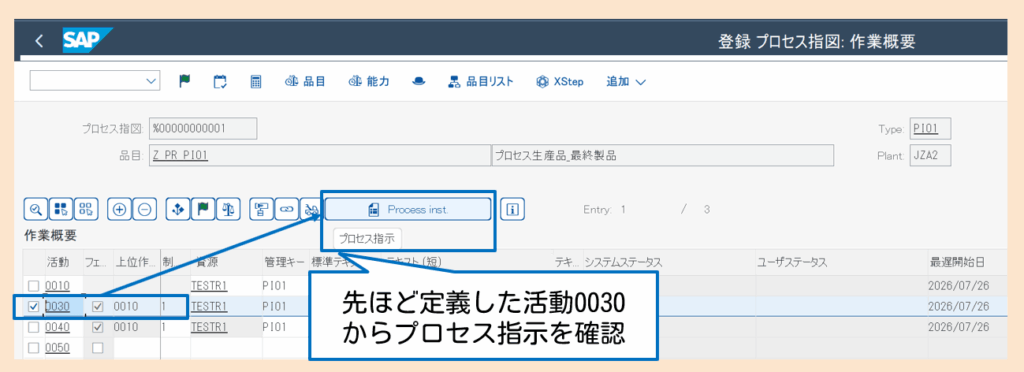This screenshot has height=372, width=1024.
Task: Click the chain link icon in table toolbar
Action: coord(286,209)
